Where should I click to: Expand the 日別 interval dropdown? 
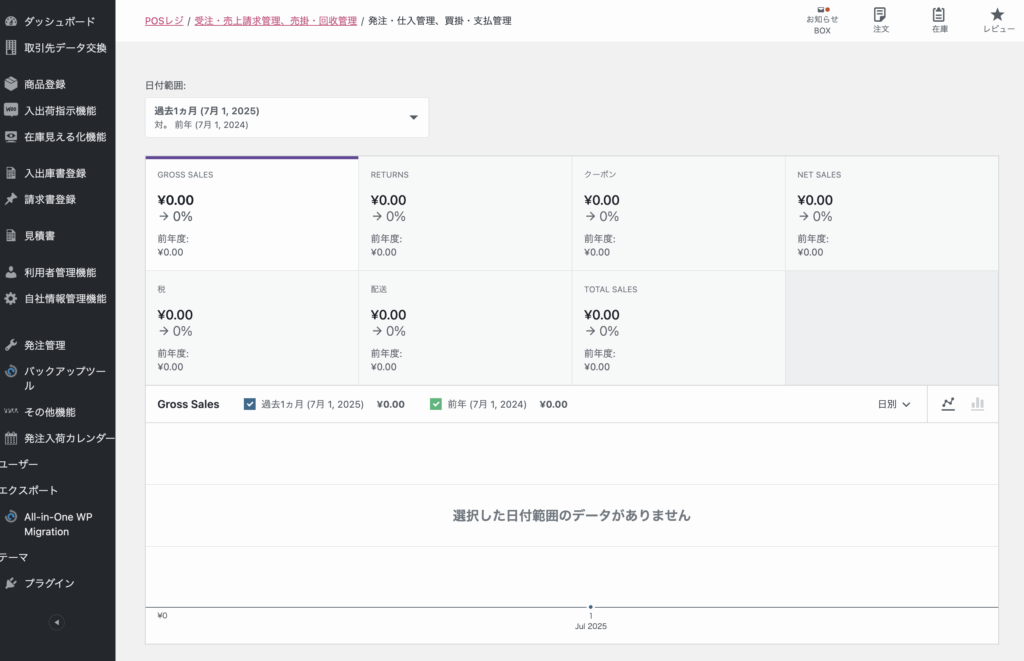pos(894,404)
